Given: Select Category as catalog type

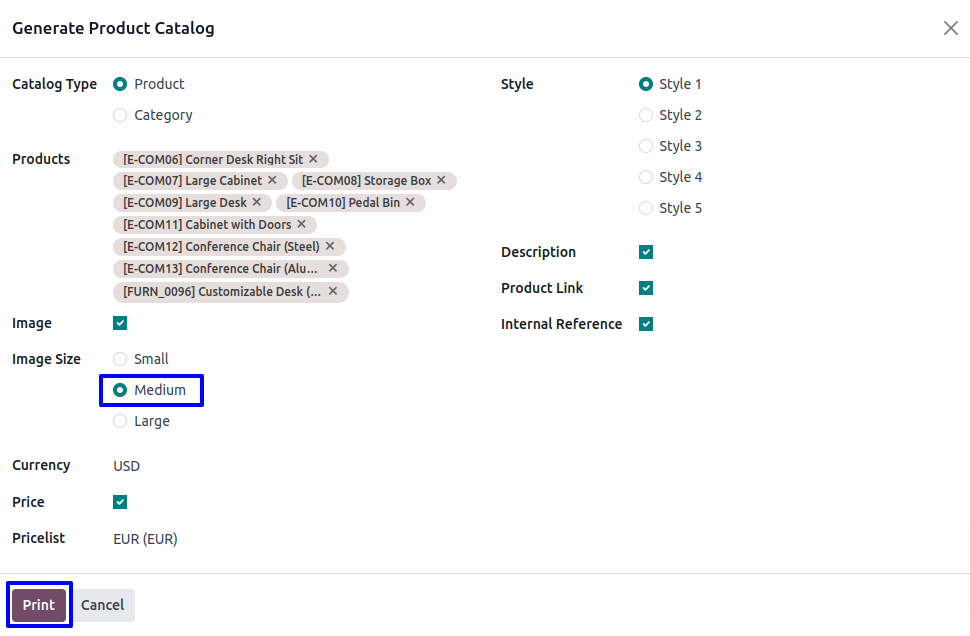Looking at the screenshot, I should [120, 115].
